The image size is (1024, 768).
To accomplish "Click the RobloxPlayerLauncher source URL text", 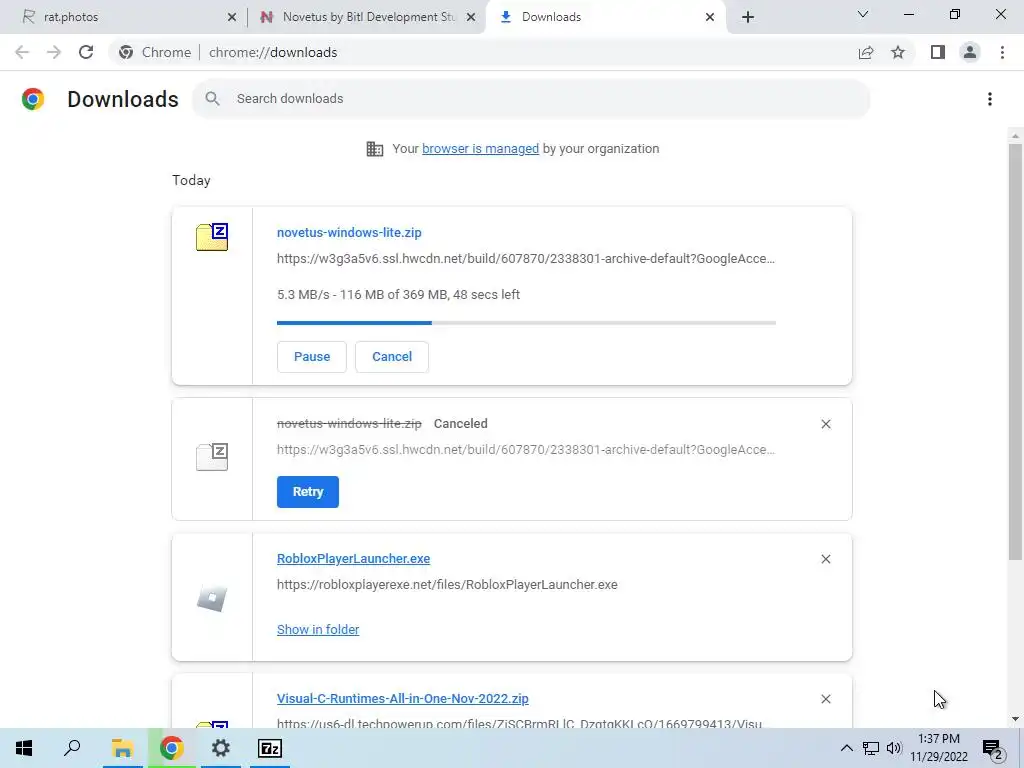I will 447,584.
